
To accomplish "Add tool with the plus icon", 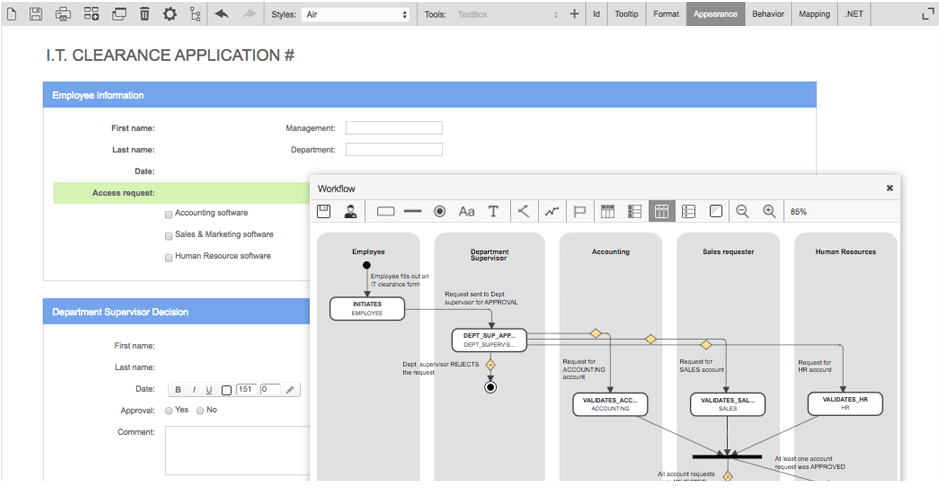I will coord(574,14).
